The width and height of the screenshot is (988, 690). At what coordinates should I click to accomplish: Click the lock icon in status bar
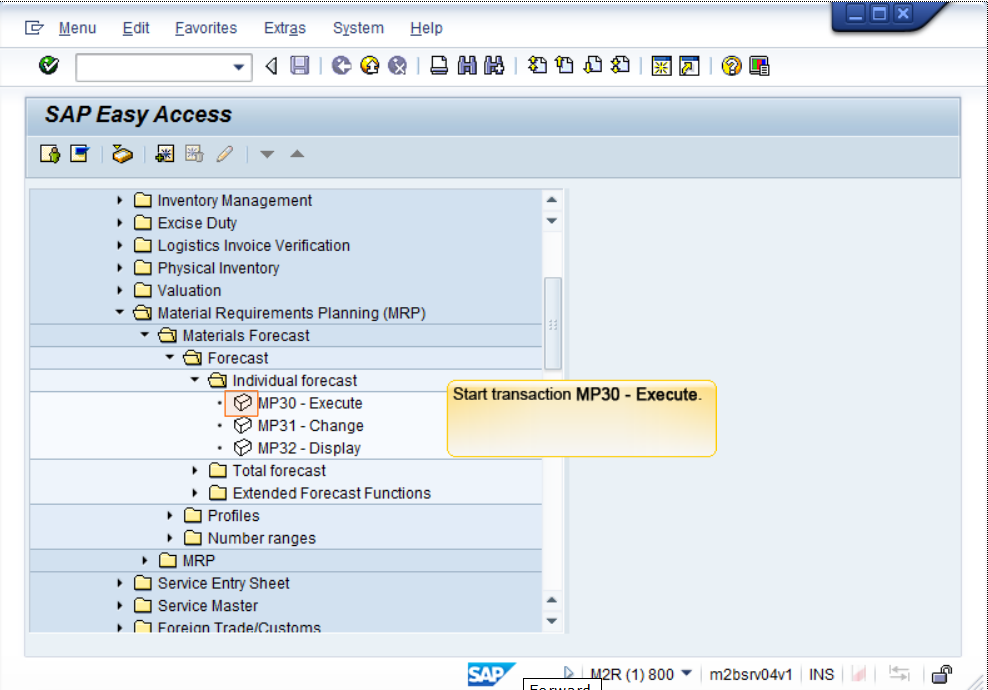[941, 674]
